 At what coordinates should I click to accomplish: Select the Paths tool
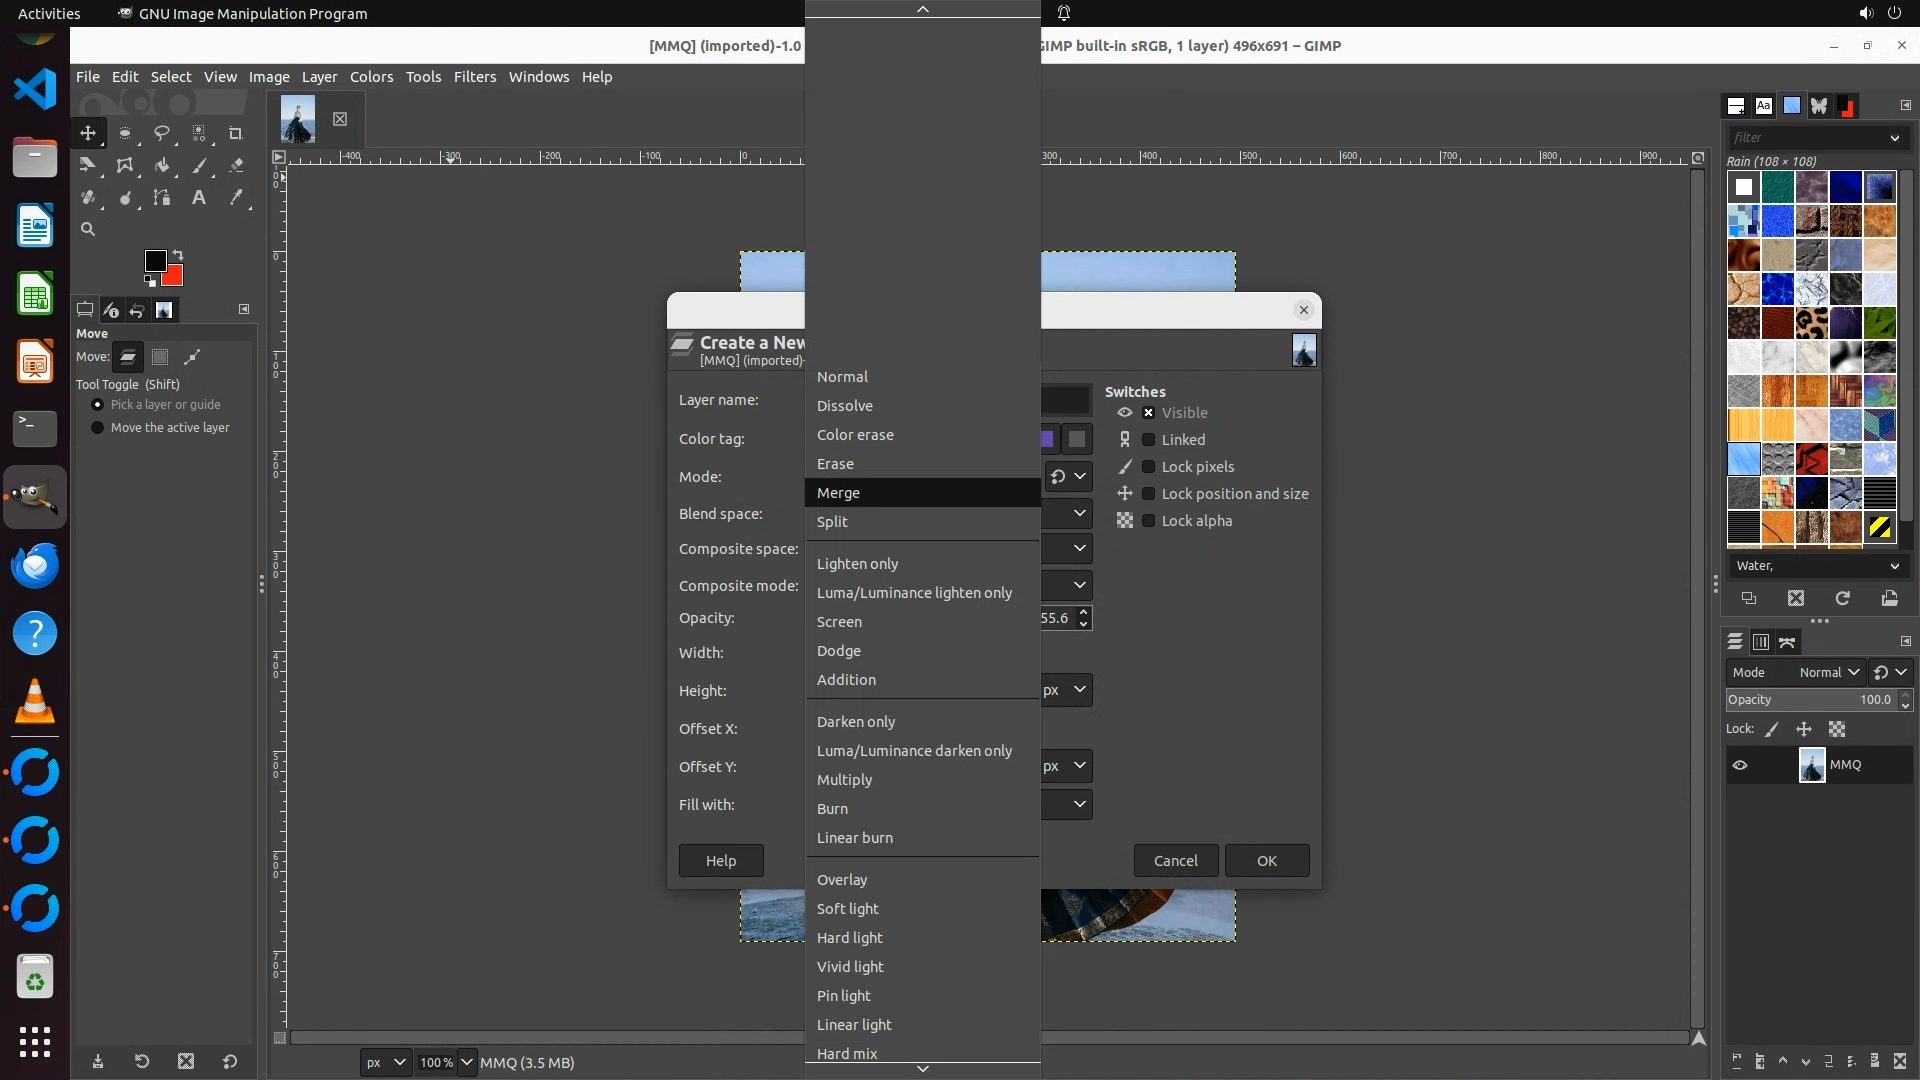[162, 197]
